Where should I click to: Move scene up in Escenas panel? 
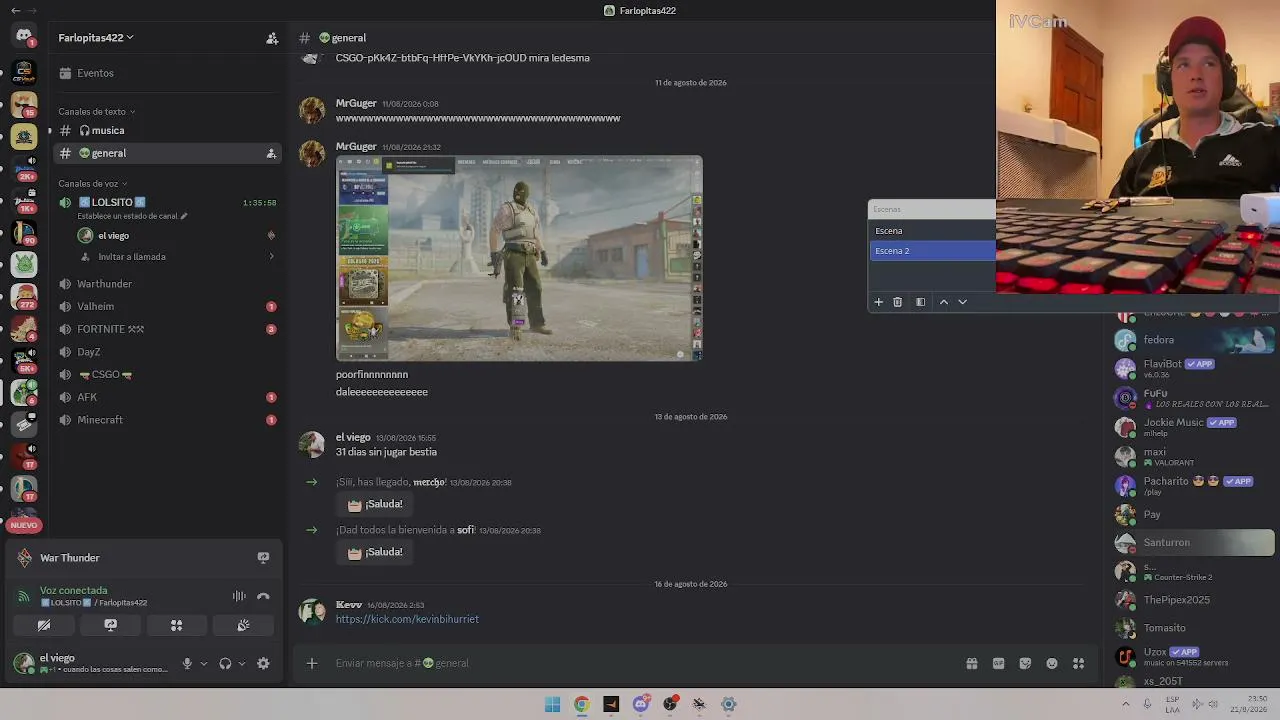coord(943,302)
